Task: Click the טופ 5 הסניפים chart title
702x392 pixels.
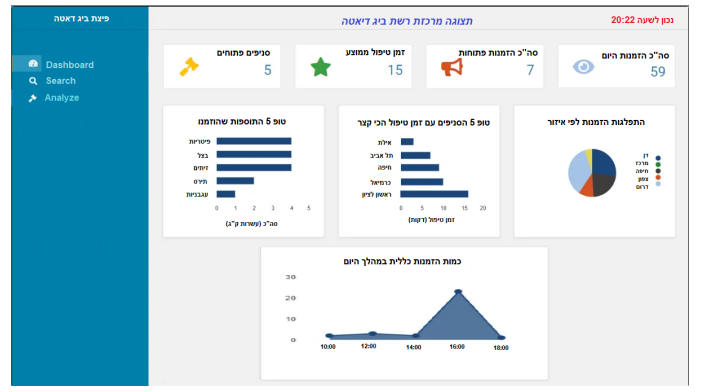Action: point(423,123)
